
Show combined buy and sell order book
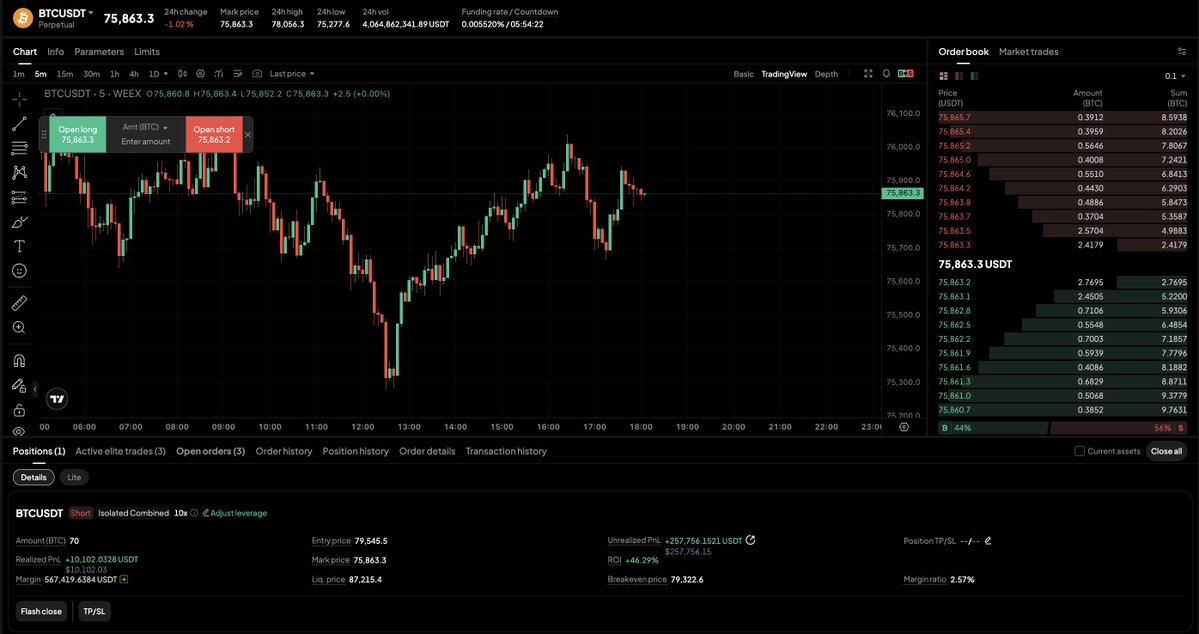pyautogui.click(x=944, y=76)
